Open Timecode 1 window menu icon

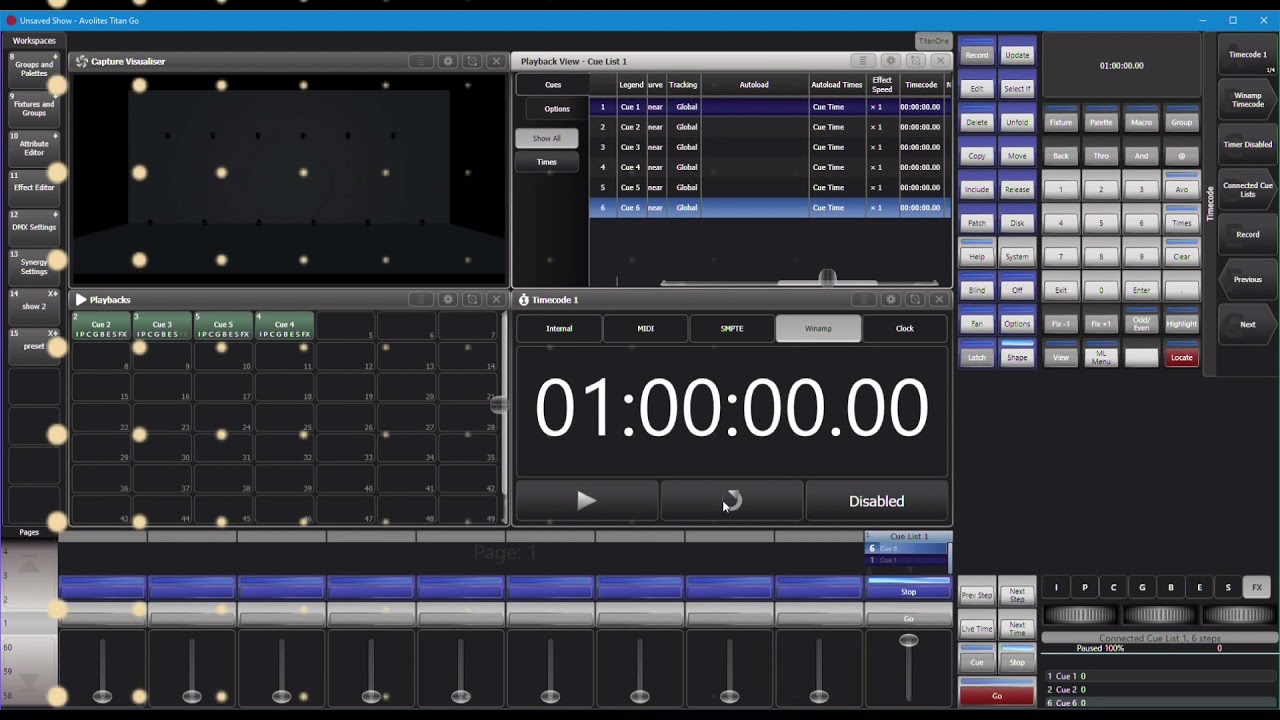coord(864,299)
